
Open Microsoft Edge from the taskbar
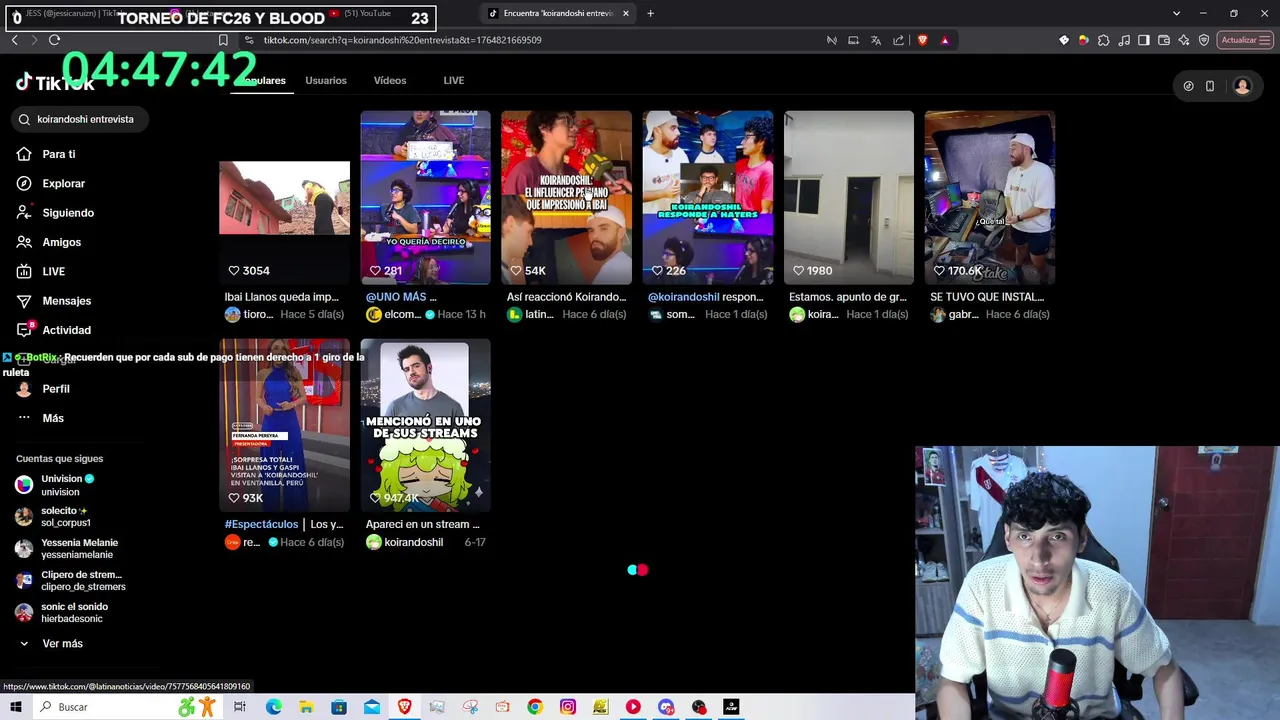click(273, 707)
